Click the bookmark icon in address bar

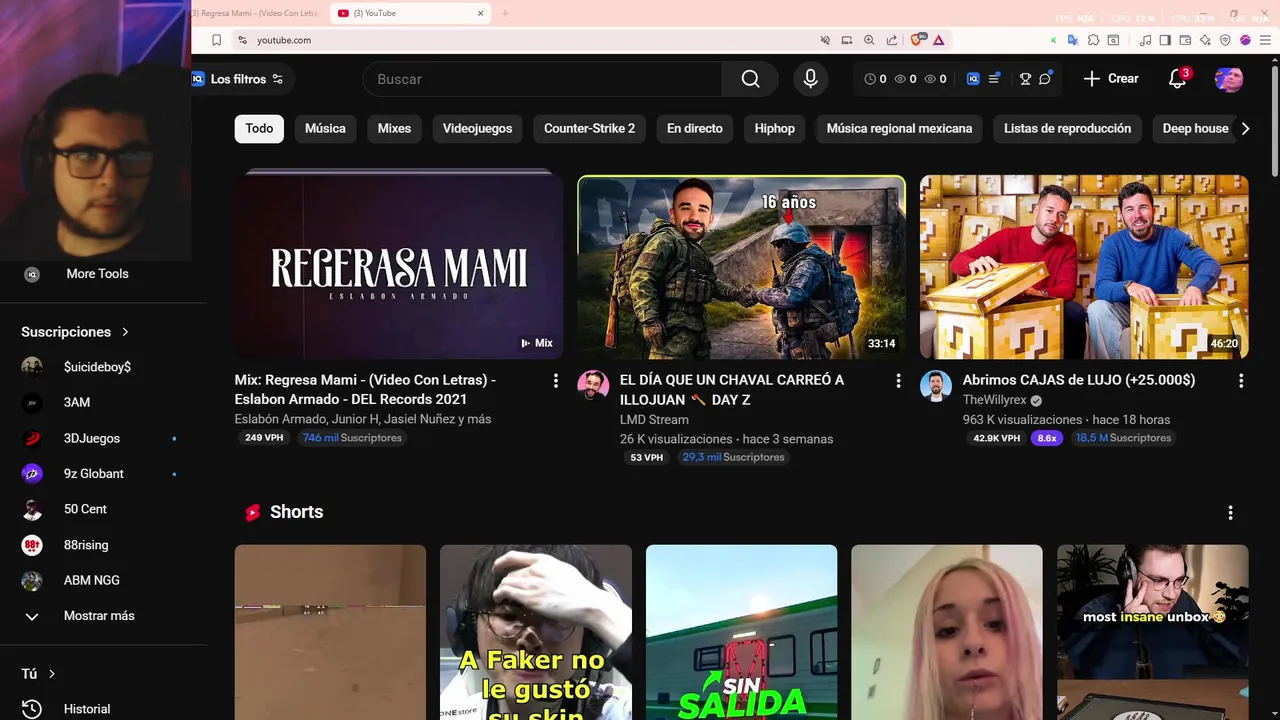point(216,40)
